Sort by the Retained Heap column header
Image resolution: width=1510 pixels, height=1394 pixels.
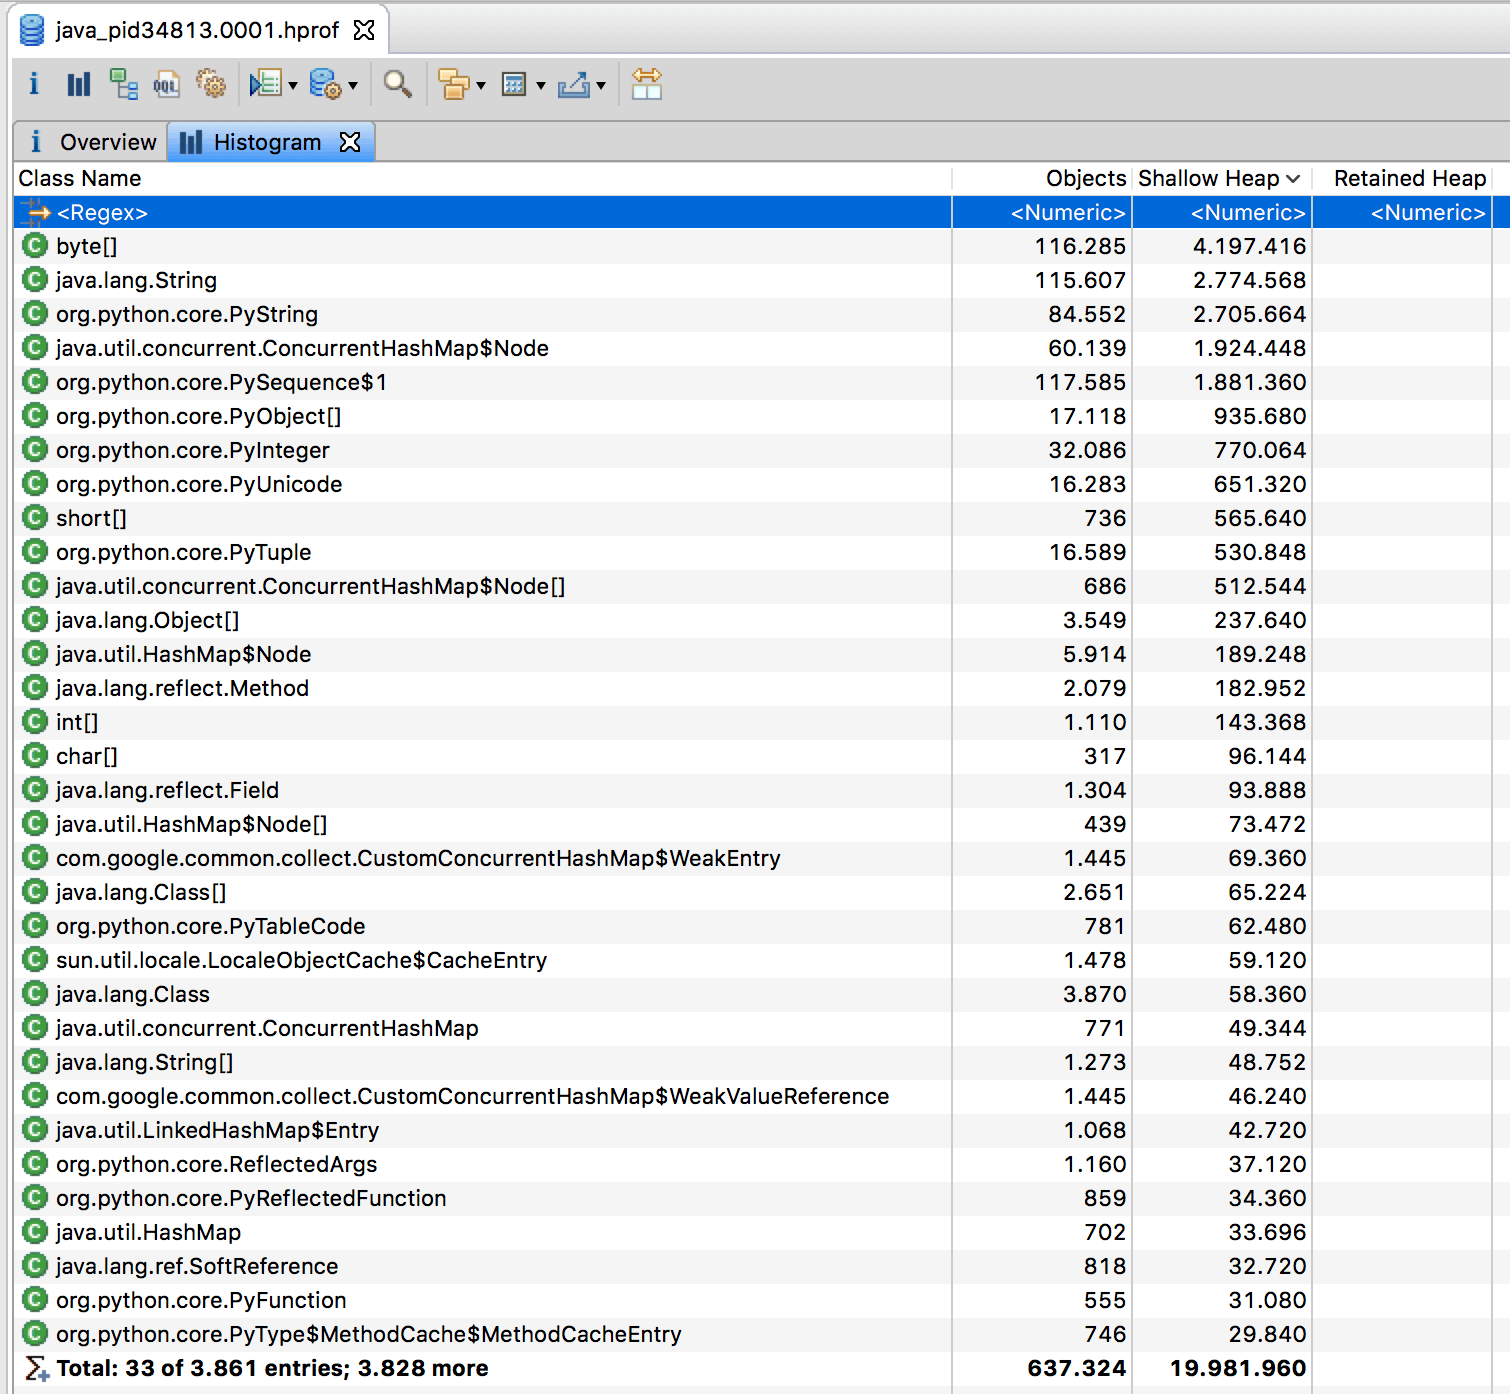[1408, 178]
